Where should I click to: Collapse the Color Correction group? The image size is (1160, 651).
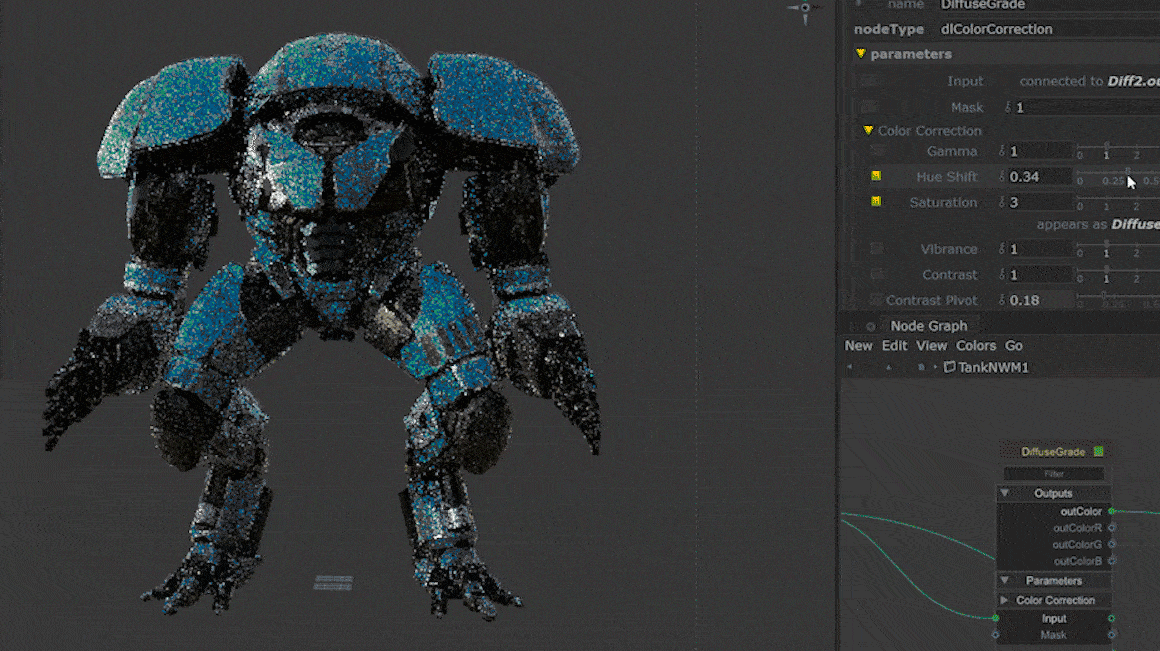click(869, 131)
